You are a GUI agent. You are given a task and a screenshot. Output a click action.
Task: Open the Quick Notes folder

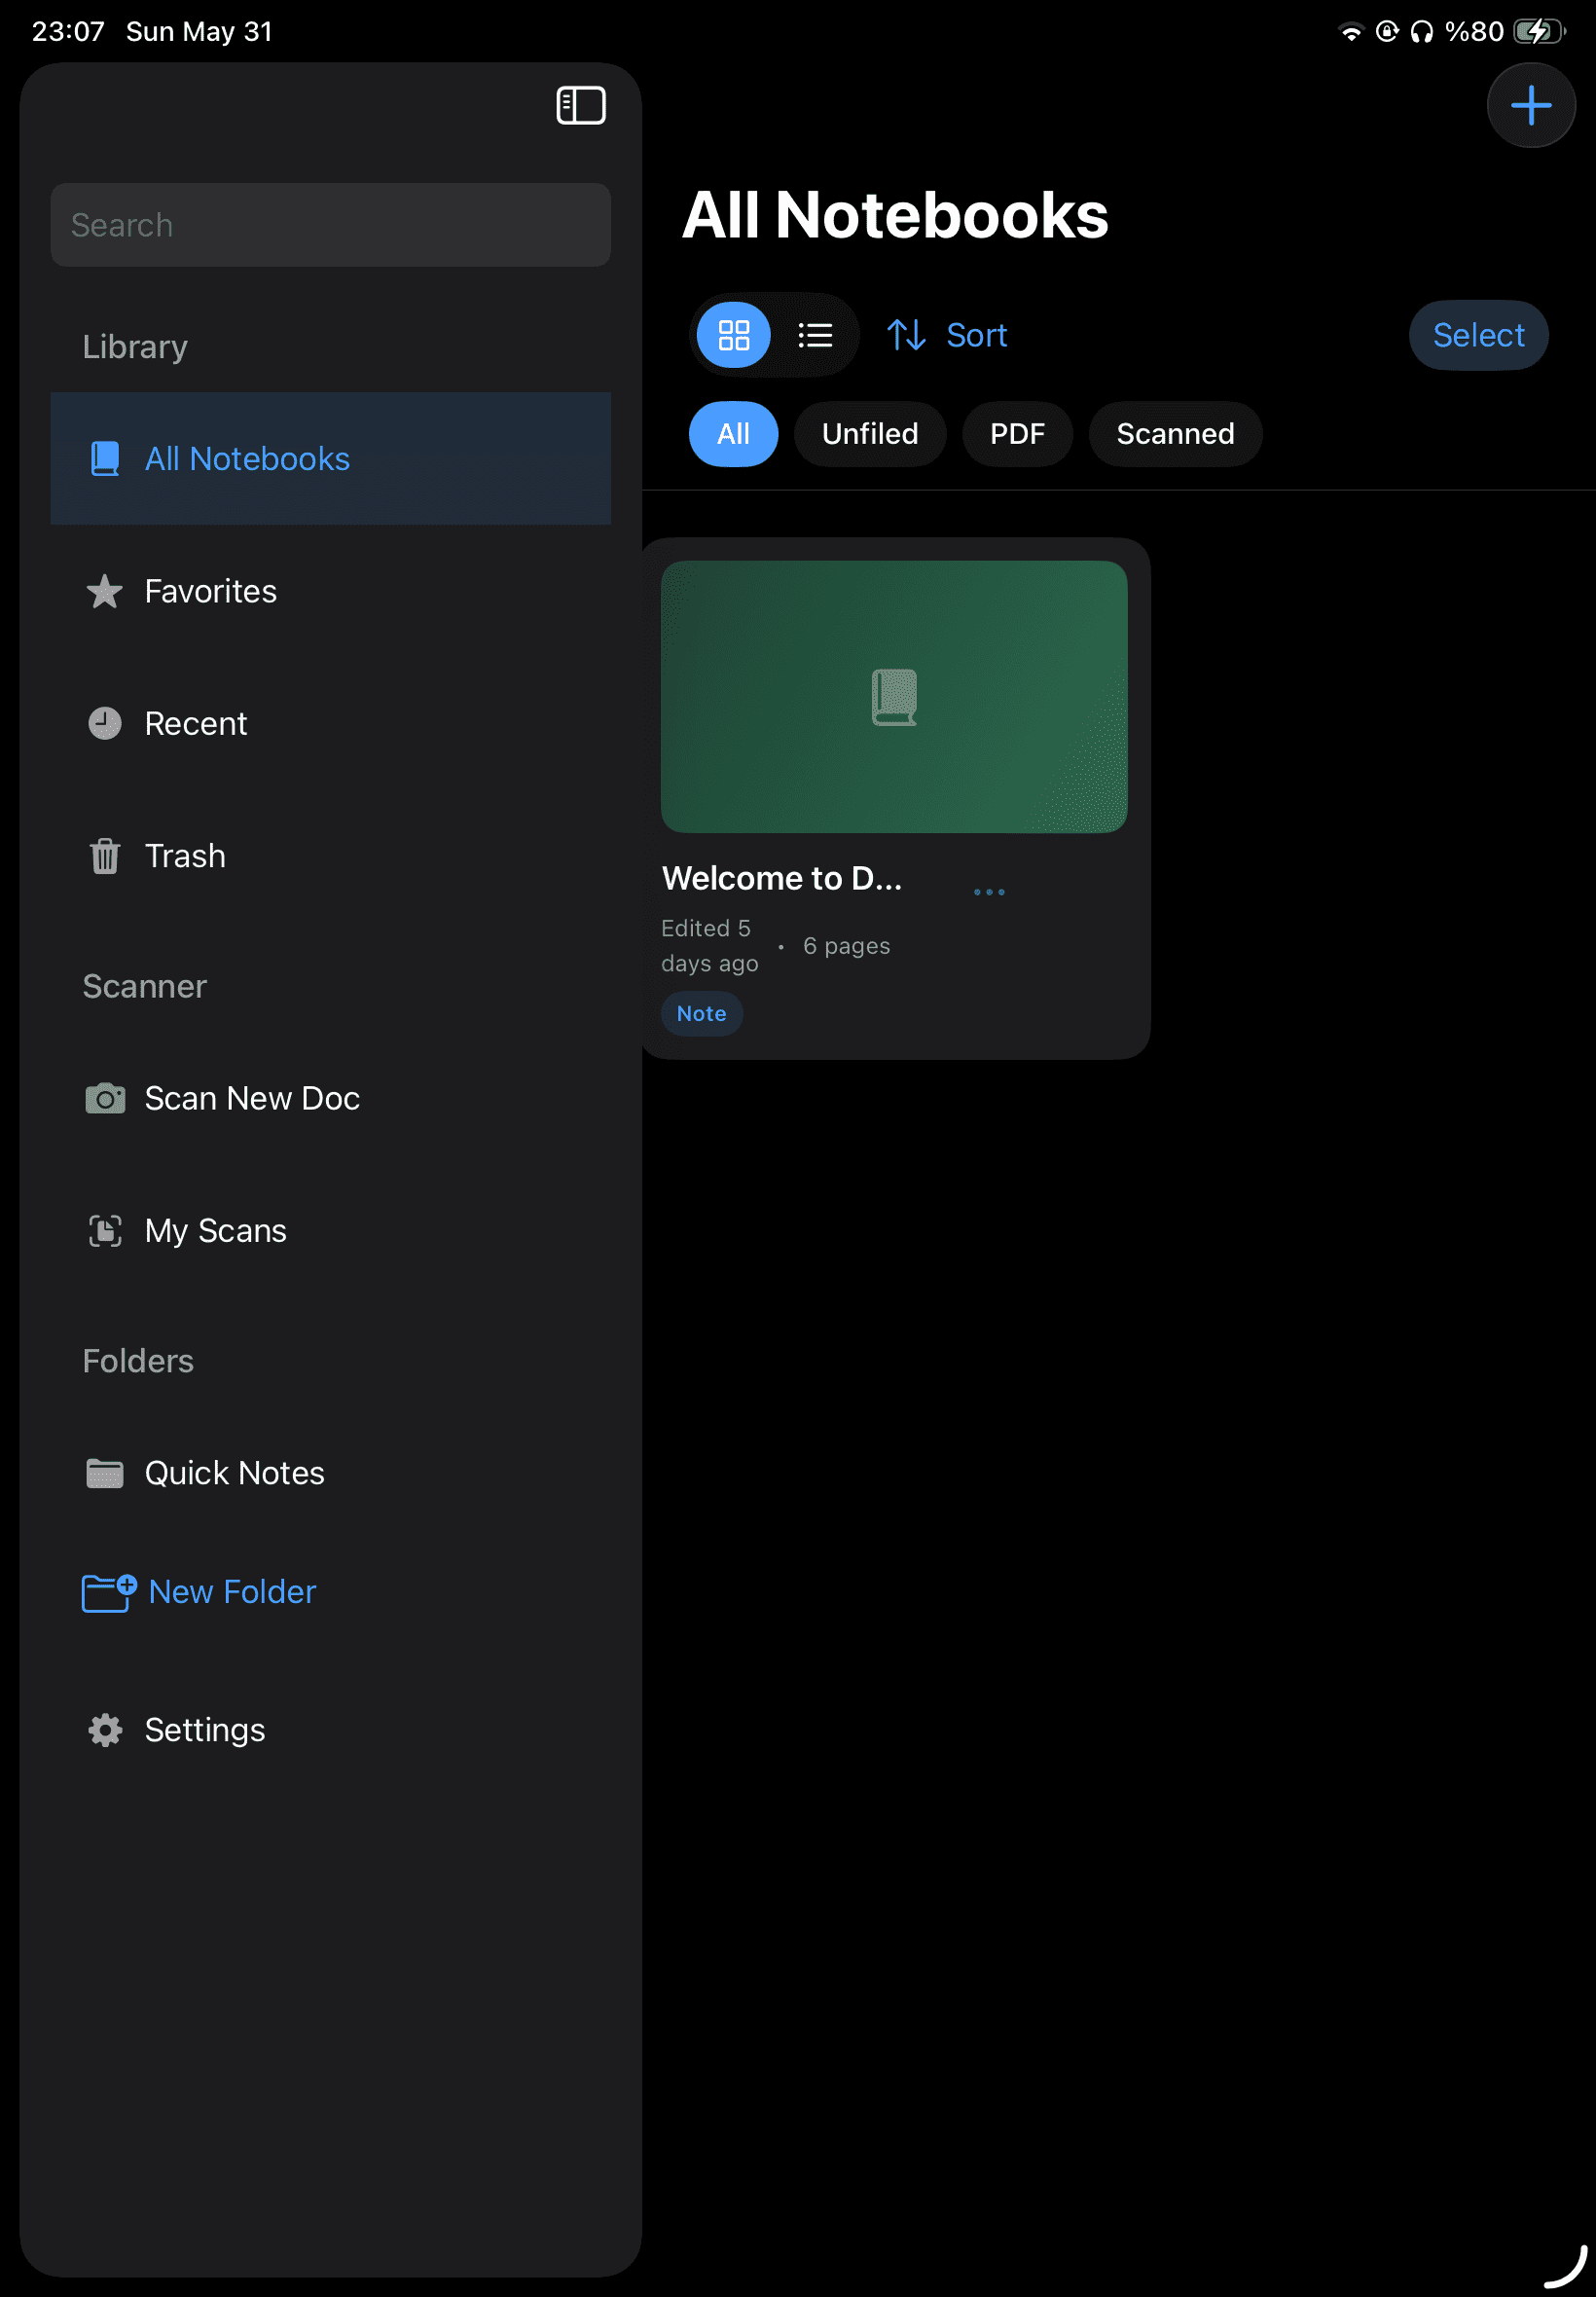(x=330, y=1474)
